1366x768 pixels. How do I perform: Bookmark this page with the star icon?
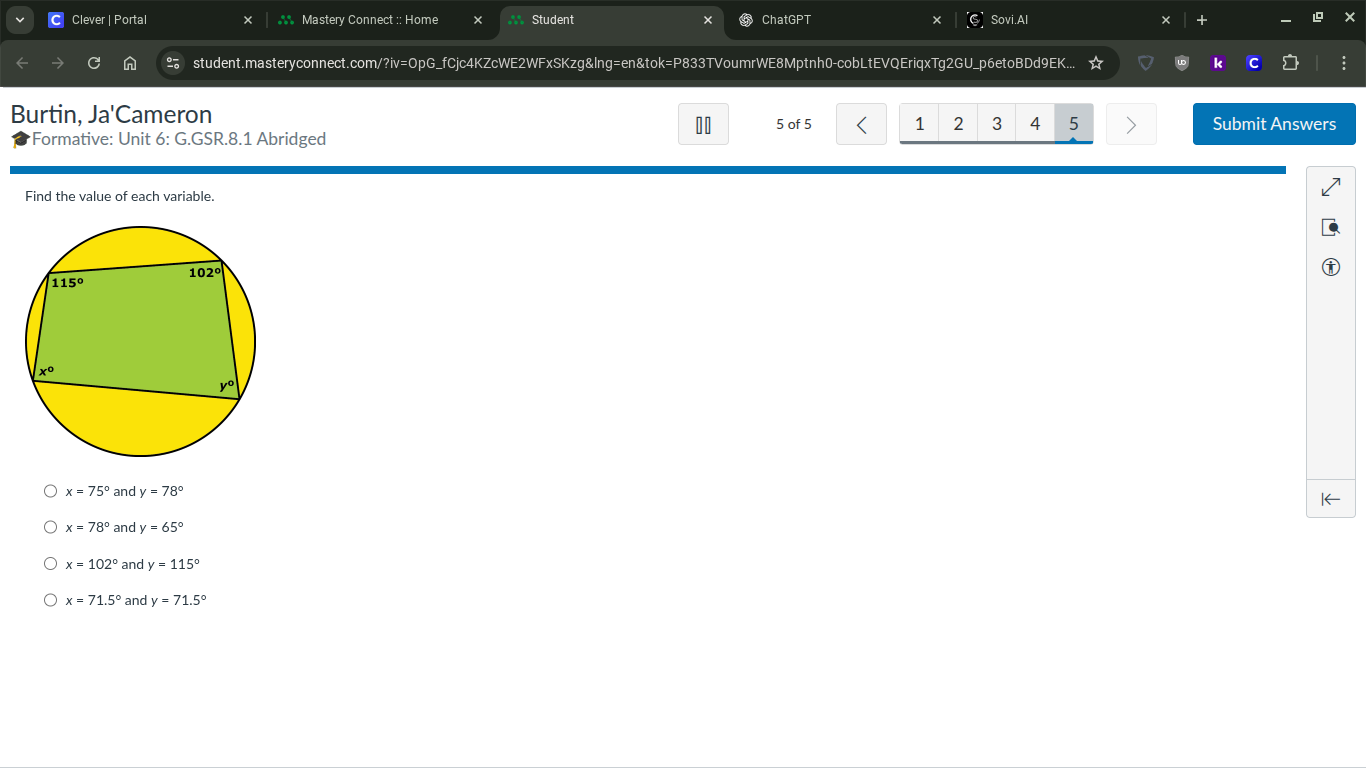[1096, 63]
